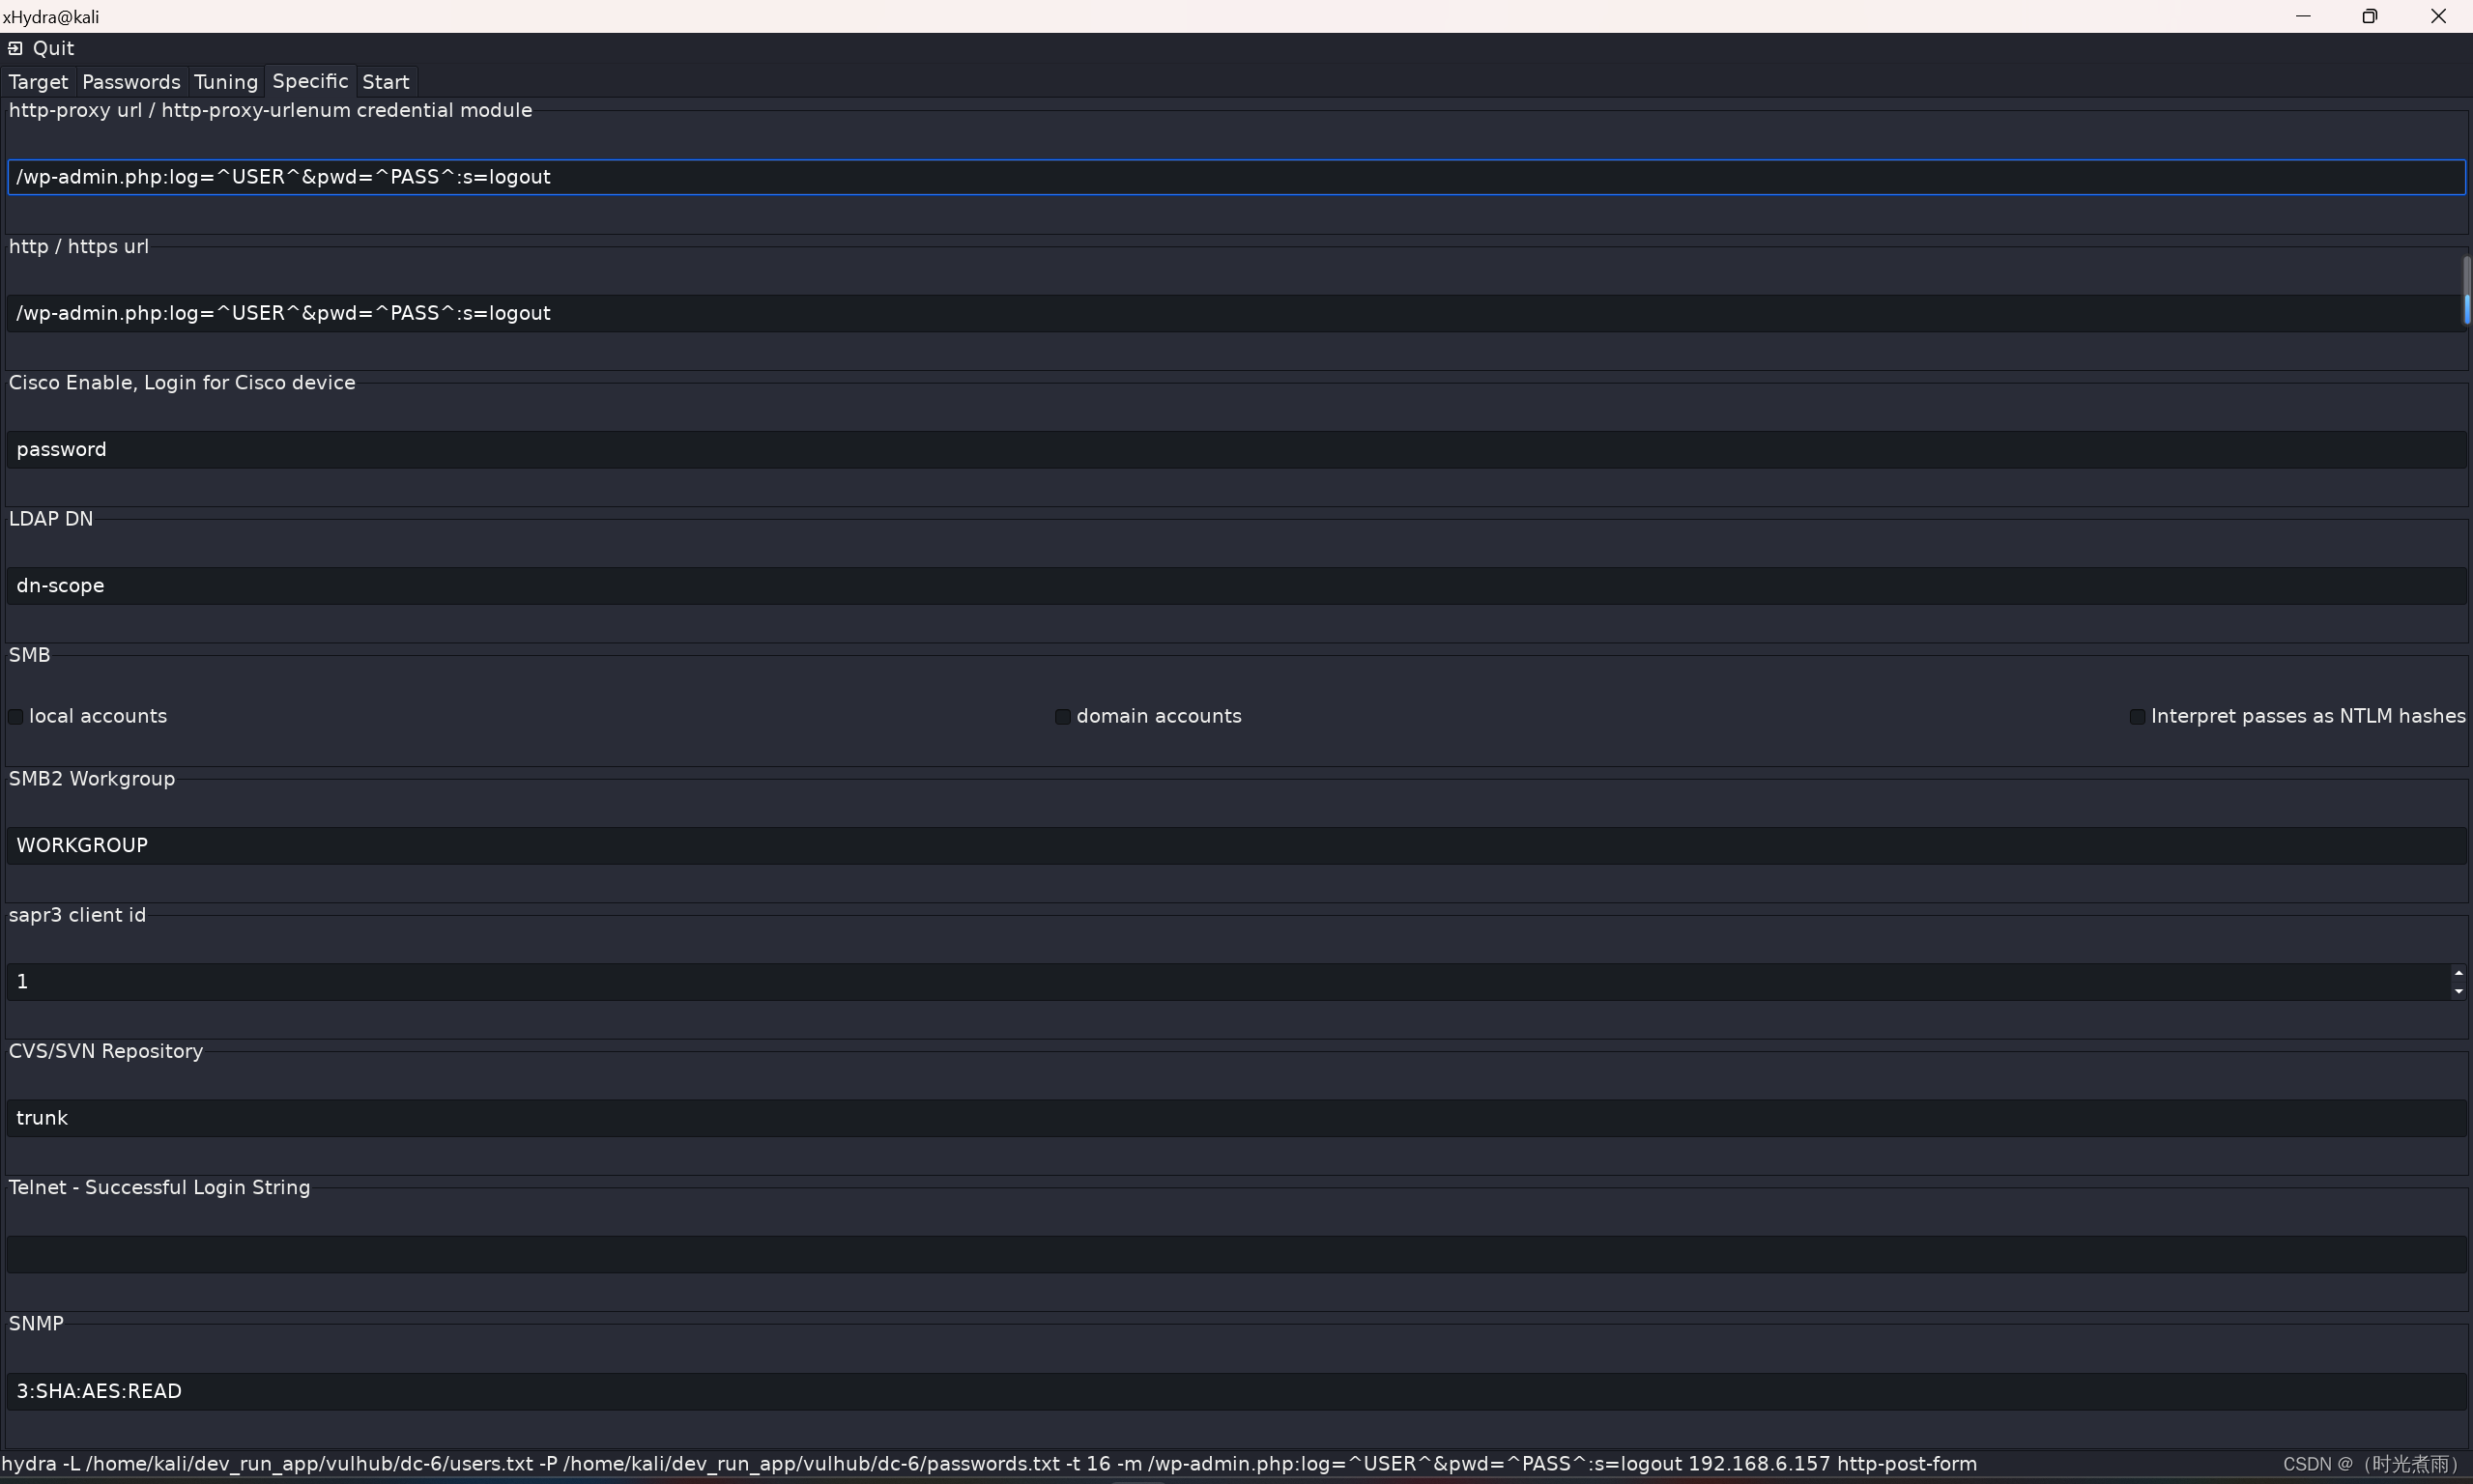Click the xHydra@kali window title
This screenshot has width=2473, height=1484.
tap(51, 17)
